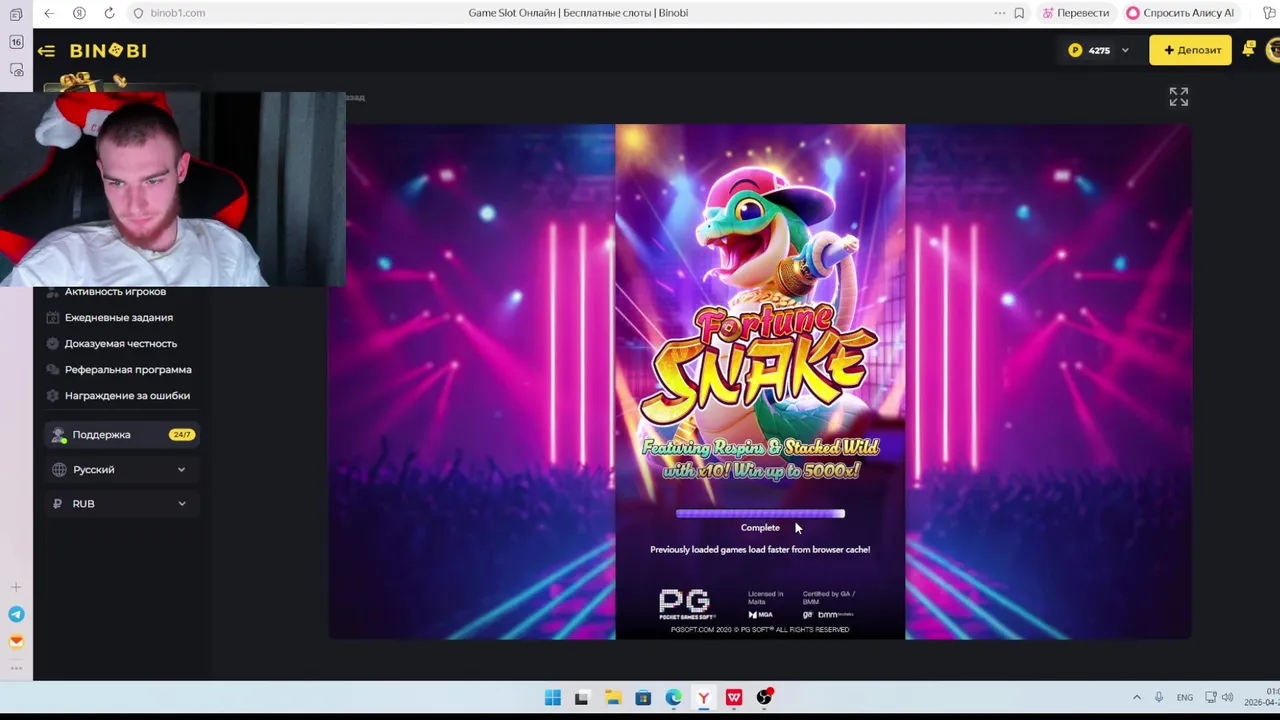Image resolution: width=1280 pixels, height=720 pixels.
Task: Open the tabs panel icon in side strip
Action: pos(16,15)
